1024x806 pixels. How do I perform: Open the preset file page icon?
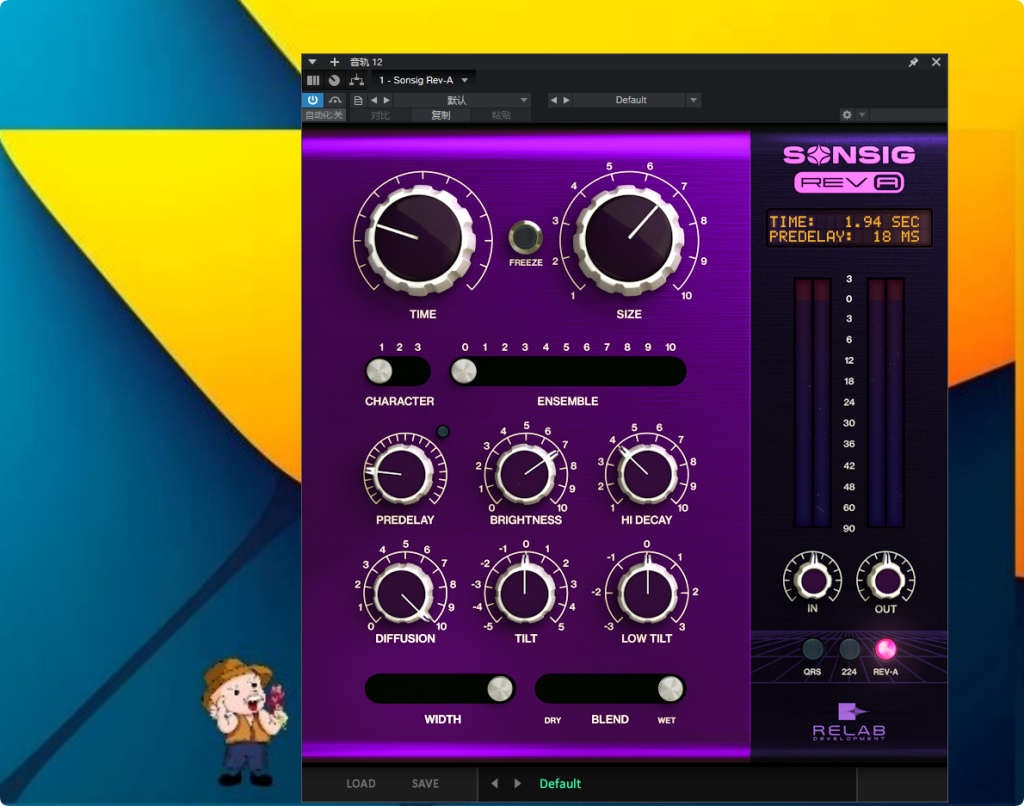tap(358, 101)
